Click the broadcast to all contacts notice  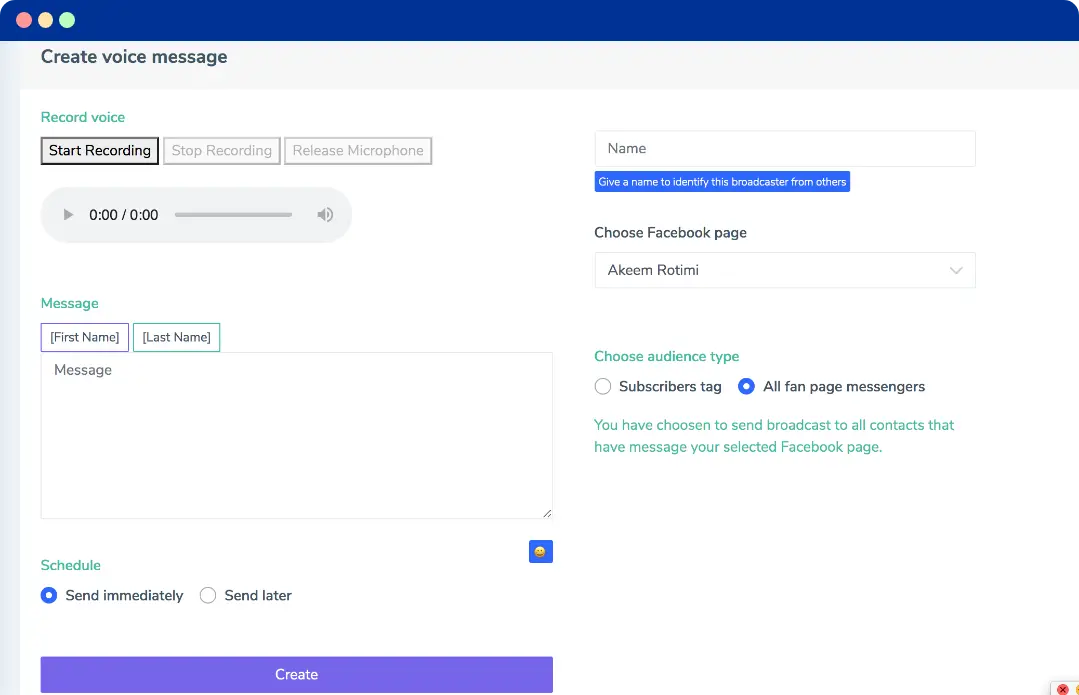coord(774,436)
